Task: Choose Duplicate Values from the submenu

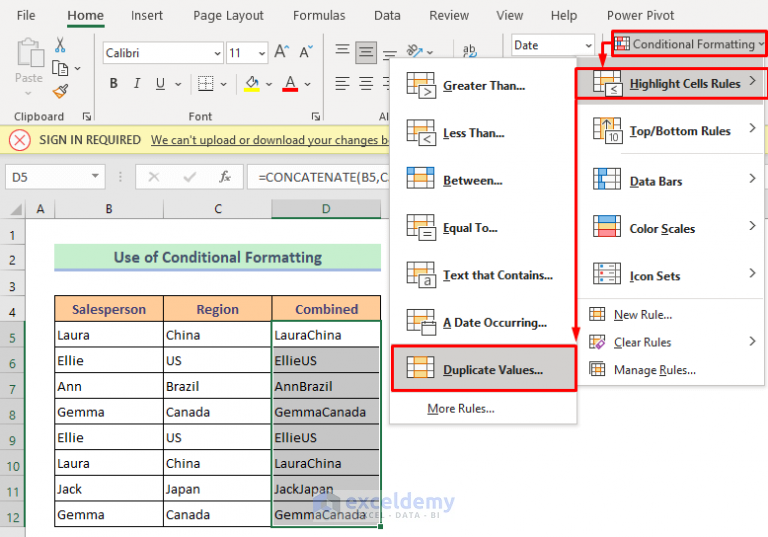Action: coord(484,369)
